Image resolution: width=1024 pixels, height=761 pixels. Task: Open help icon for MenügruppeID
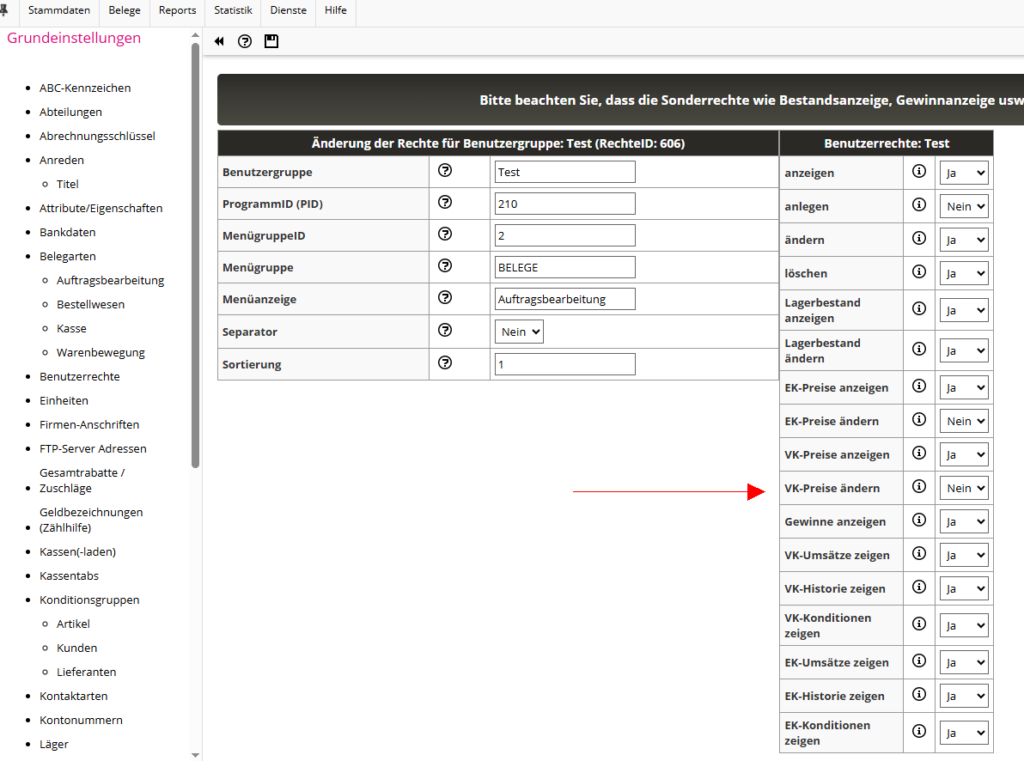click(x=445, y=234)
